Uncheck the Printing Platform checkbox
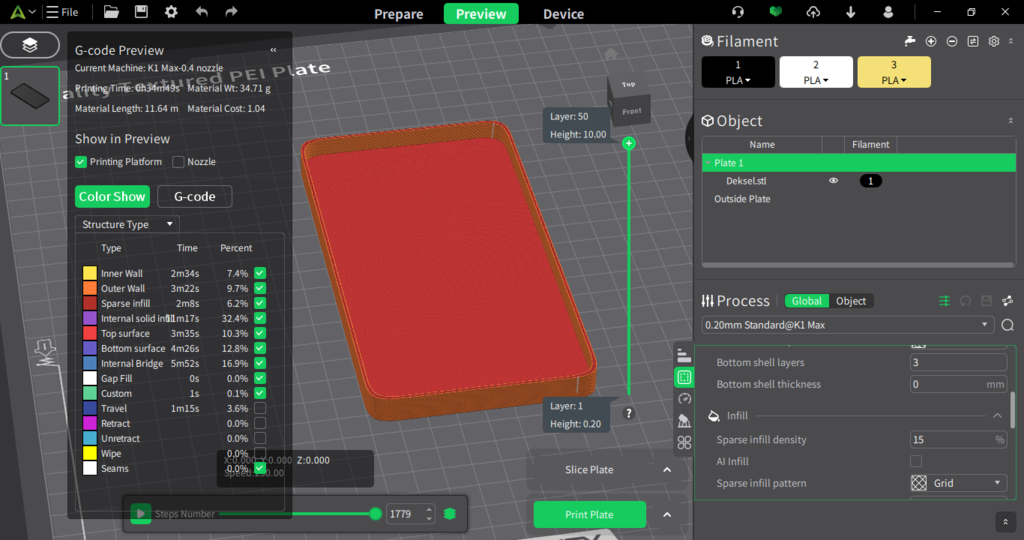 point(81,162)
